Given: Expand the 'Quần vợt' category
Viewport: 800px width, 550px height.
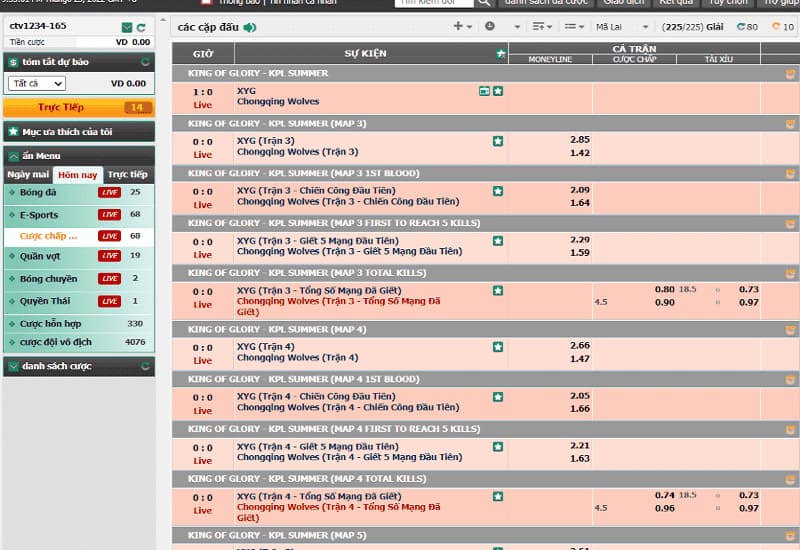Looking at the screenshot, I should [x=40, y=256].
